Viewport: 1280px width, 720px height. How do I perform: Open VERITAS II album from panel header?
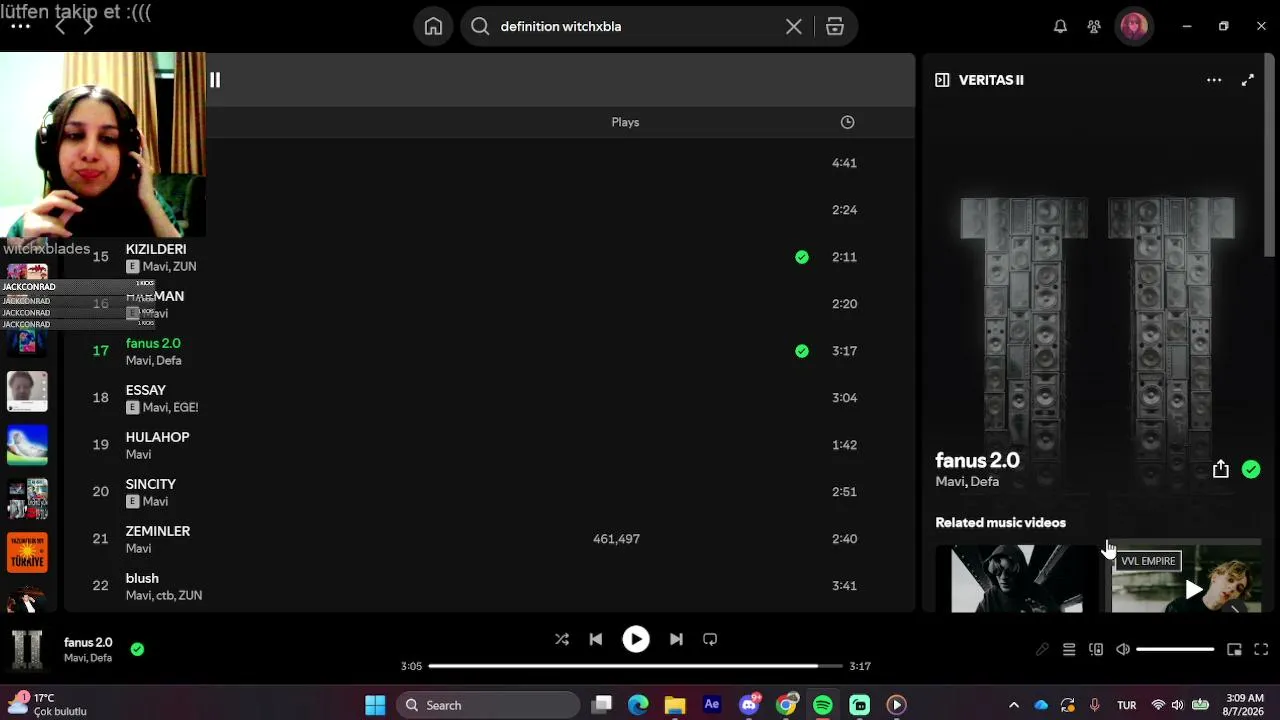(x=991, y=80)
